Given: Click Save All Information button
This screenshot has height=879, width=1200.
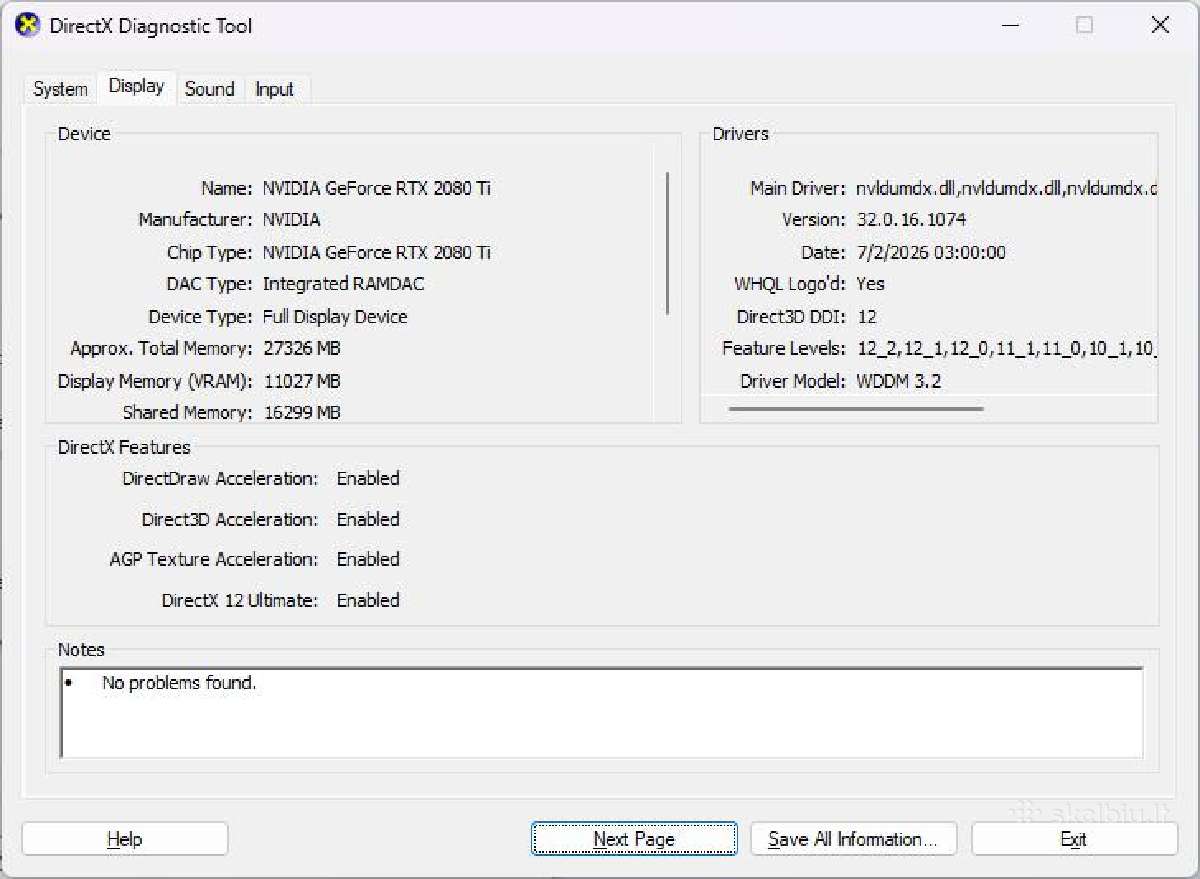Looking at the screenshot, I should (x=853, y=839).
